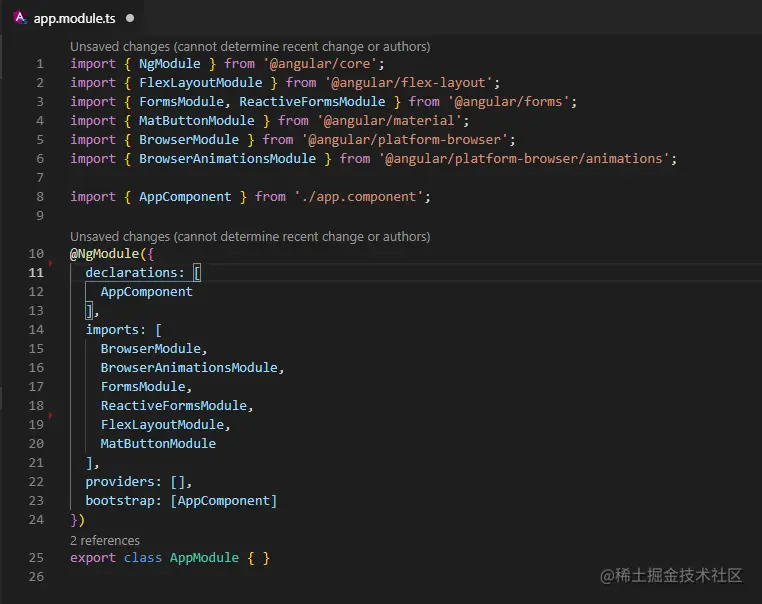Click 'FormsModule,' on line 17
Image resolution: width=762 pixels, height=604 pixels.
(146, 386)
